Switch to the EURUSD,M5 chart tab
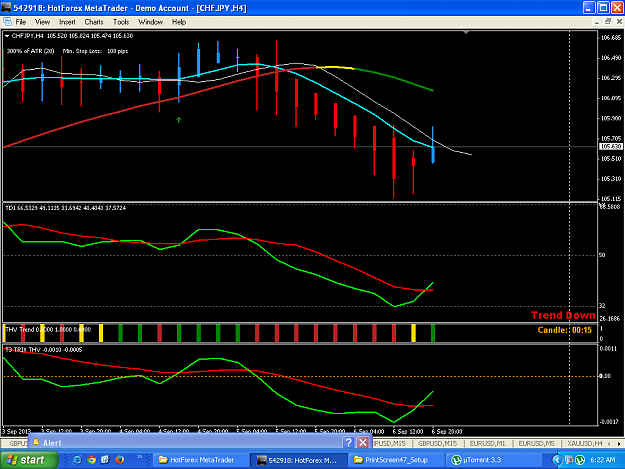The width and height of the screenshot is (625, 469). point(536,443)
